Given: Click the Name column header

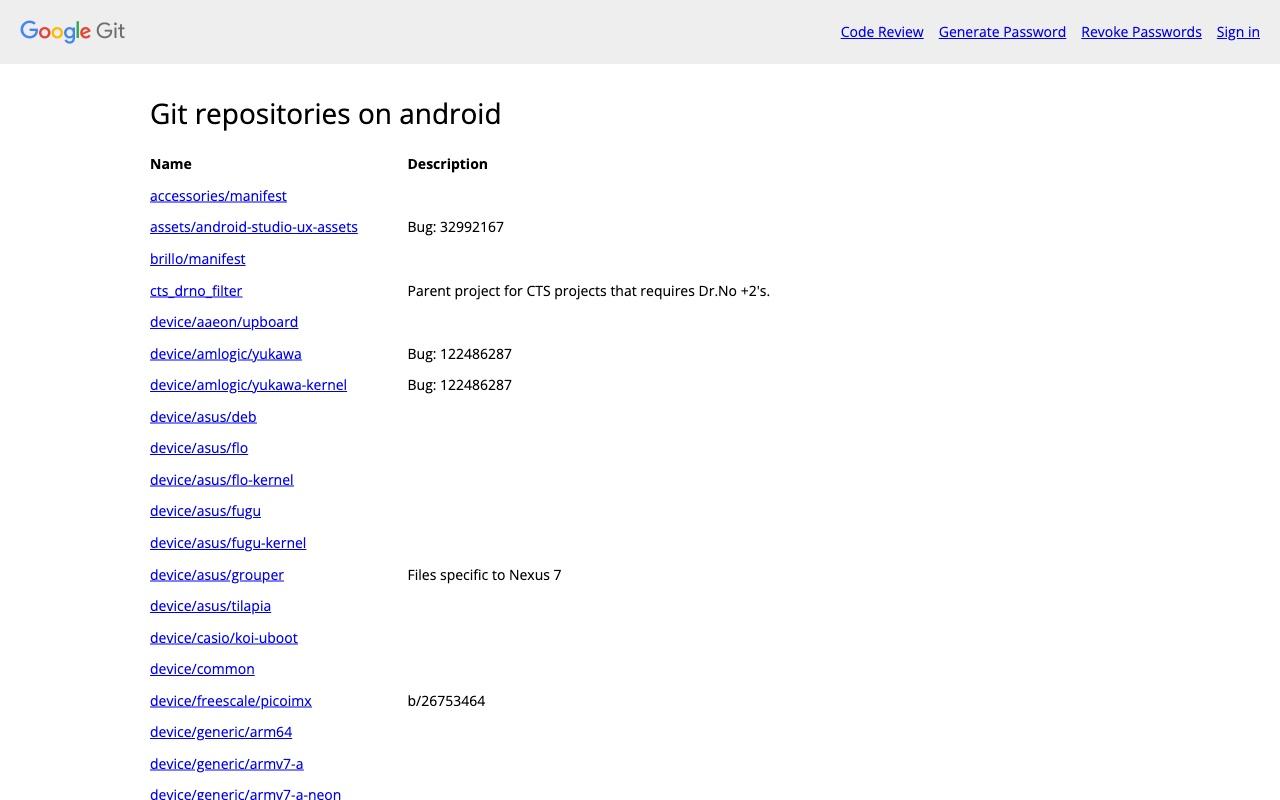Looking at the screenshot, I should (x=170, y=164).
